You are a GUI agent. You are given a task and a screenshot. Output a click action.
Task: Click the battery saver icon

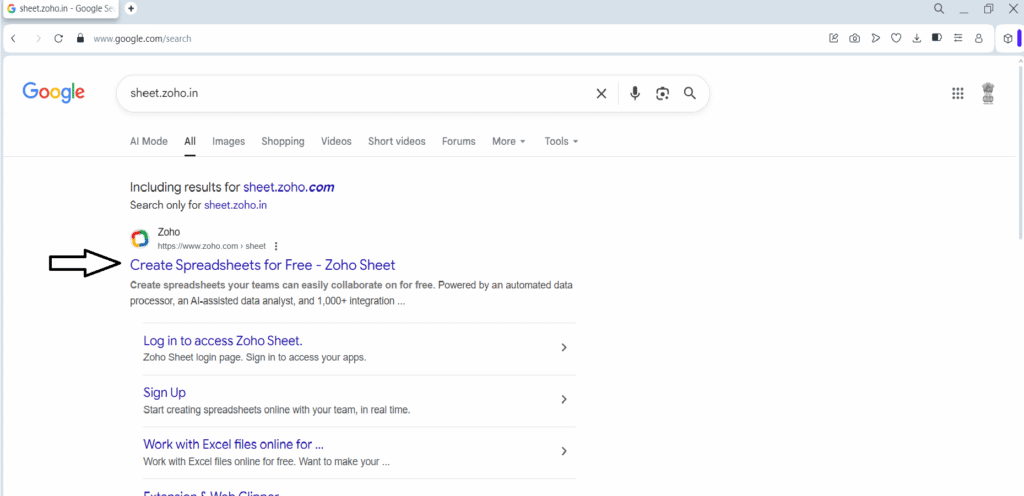click(936, 38)
